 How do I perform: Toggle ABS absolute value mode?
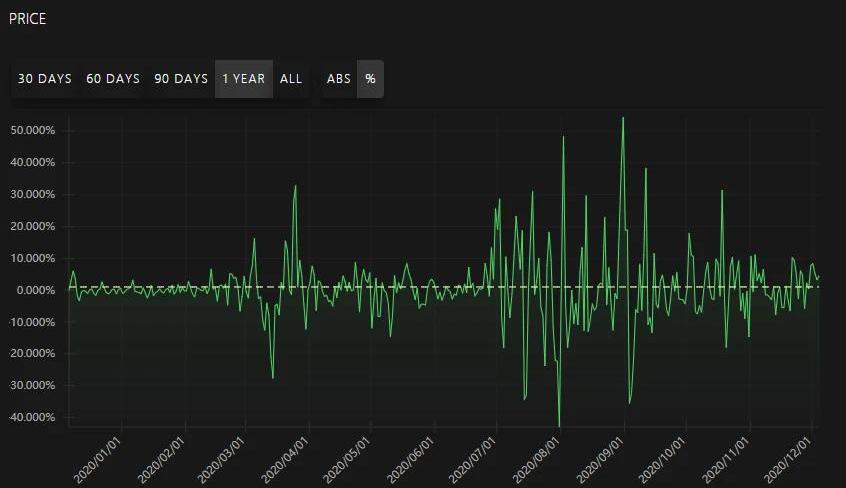(339, 79)
